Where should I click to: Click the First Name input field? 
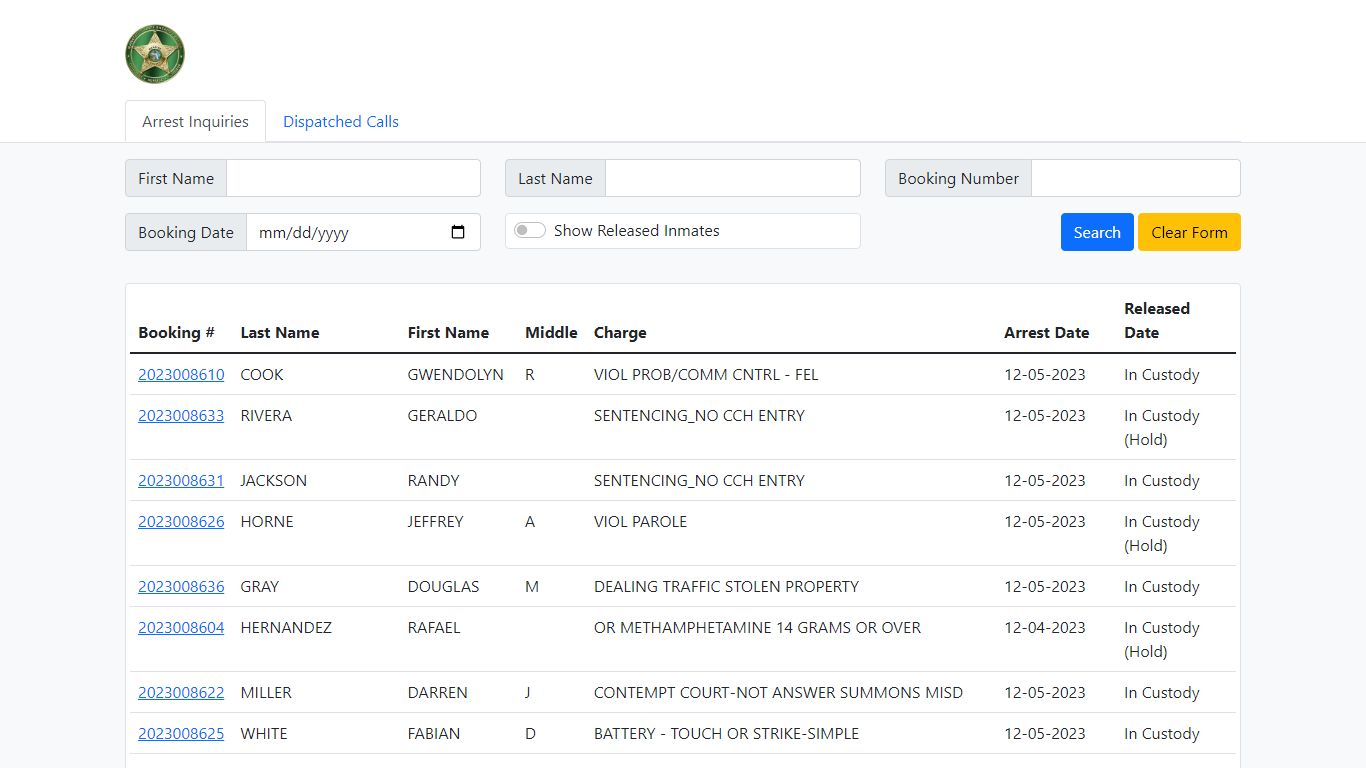point(353,178)
